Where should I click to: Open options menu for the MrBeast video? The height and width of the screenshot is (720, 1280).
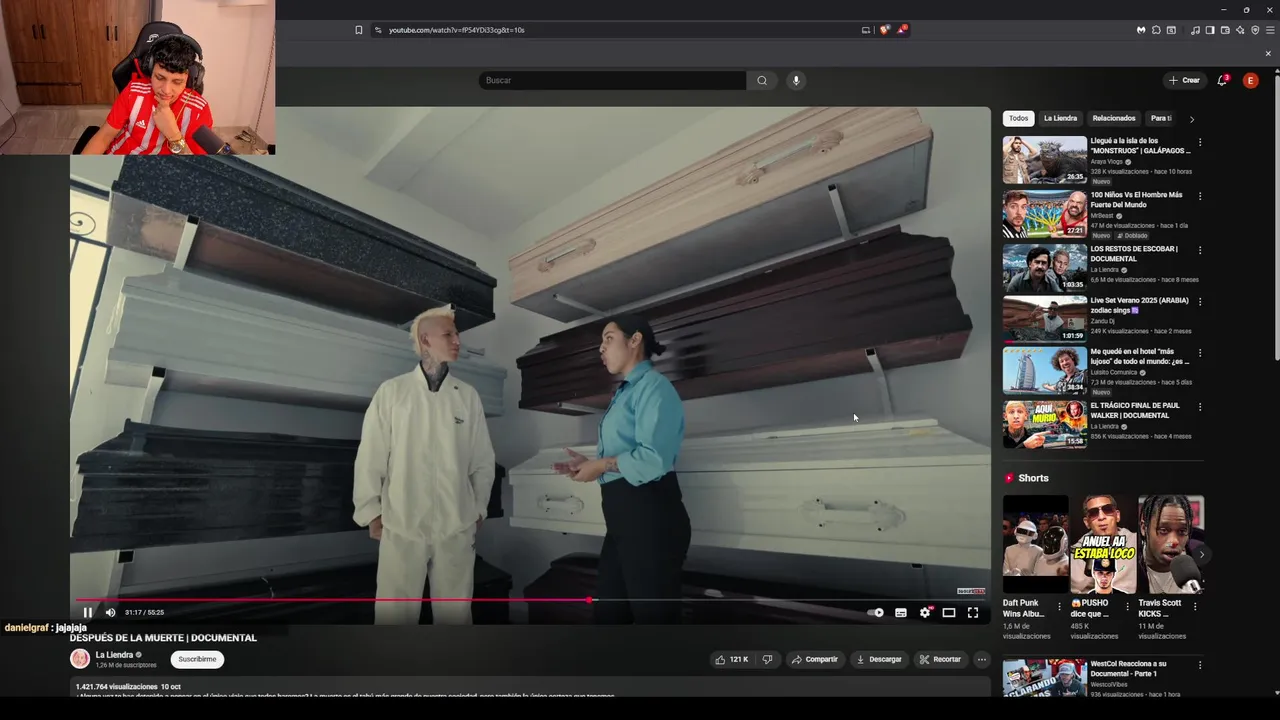pos(1200,196)
